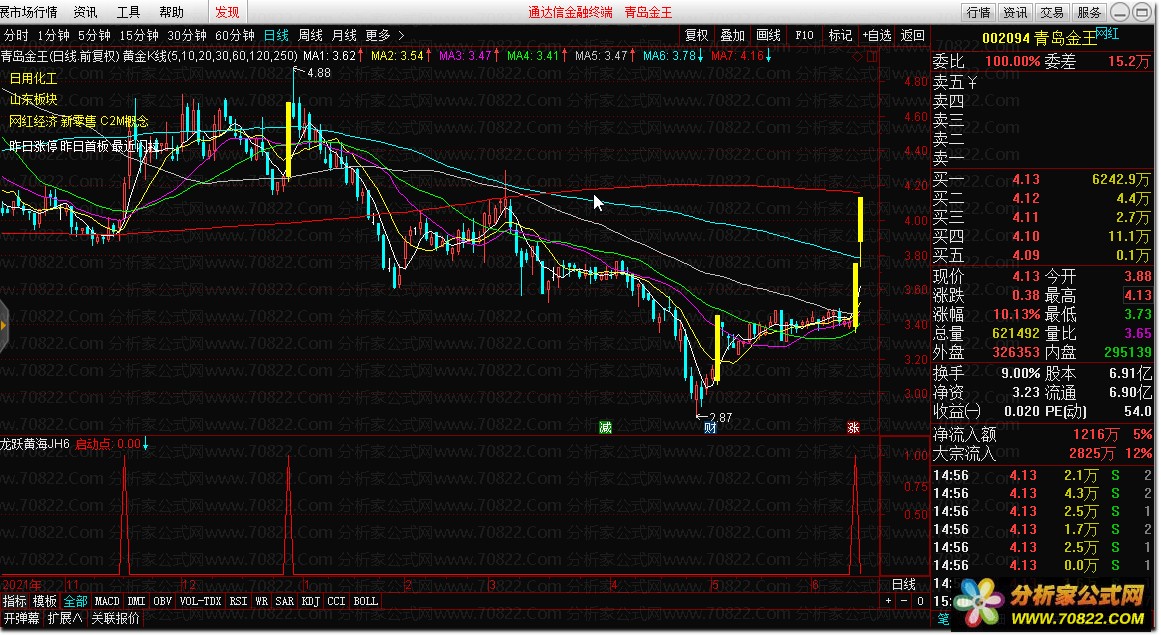Click the 返回 back button
The image size is (1161, 635).
(912, 35)
